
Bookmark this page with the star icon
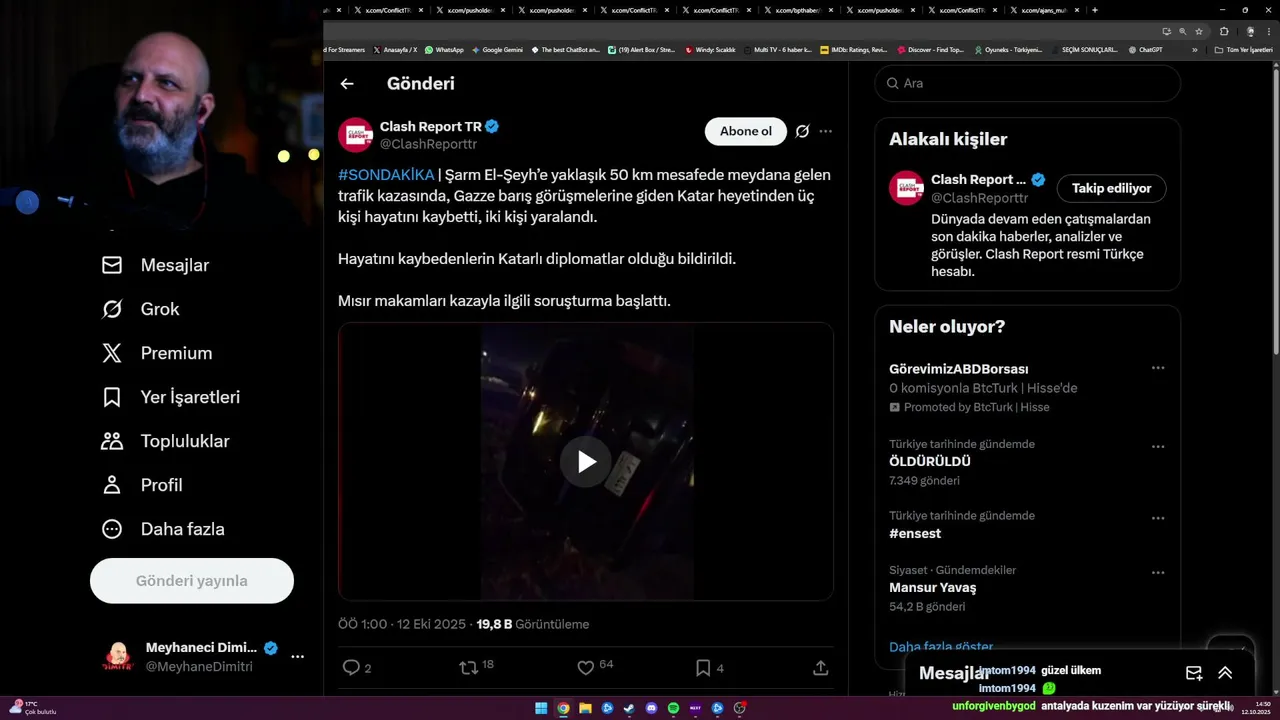(1199, 31)
